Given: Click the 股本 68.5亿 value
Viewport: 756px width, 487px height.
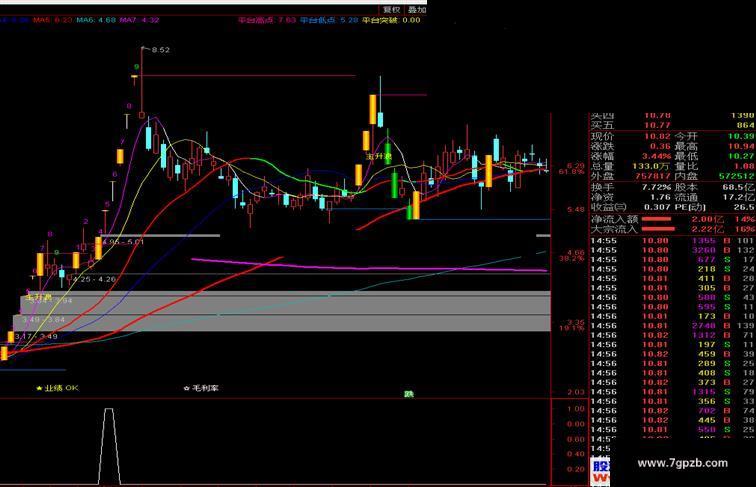Looking at the screenshot, I should click(741, 187).
